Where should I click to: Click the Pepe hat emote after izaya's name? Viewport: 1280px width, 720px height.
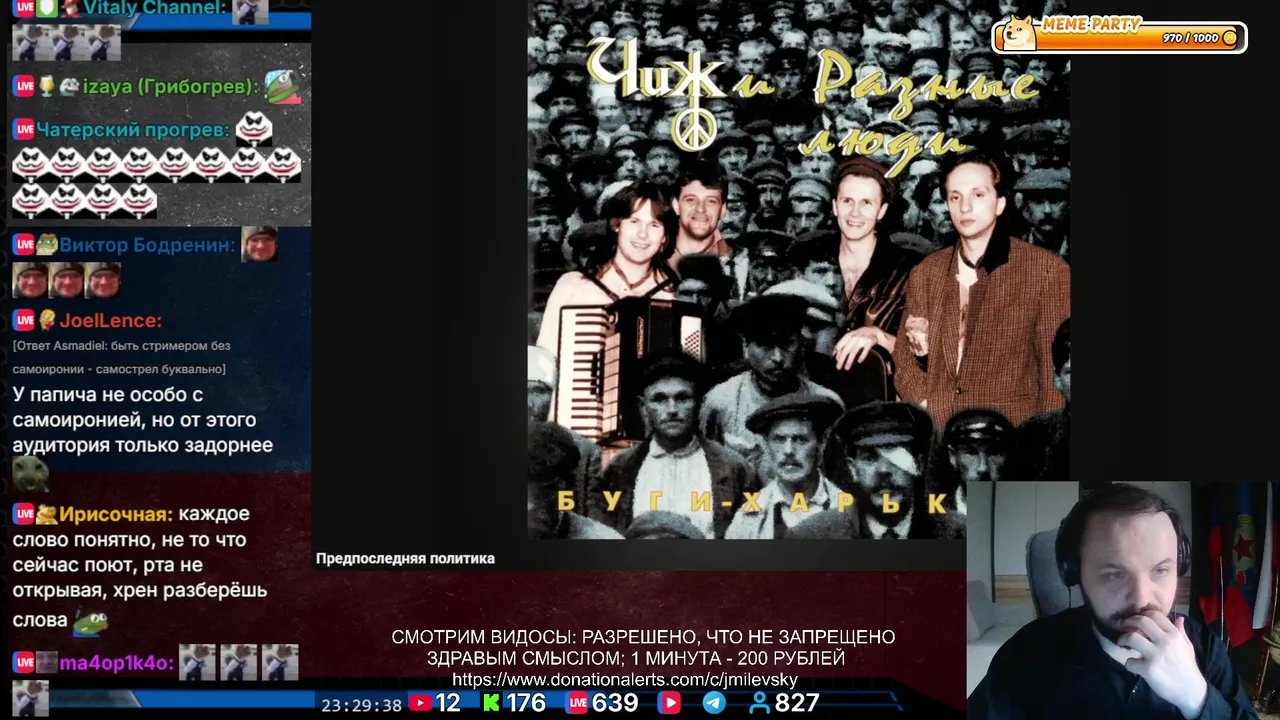click(281, 86)
